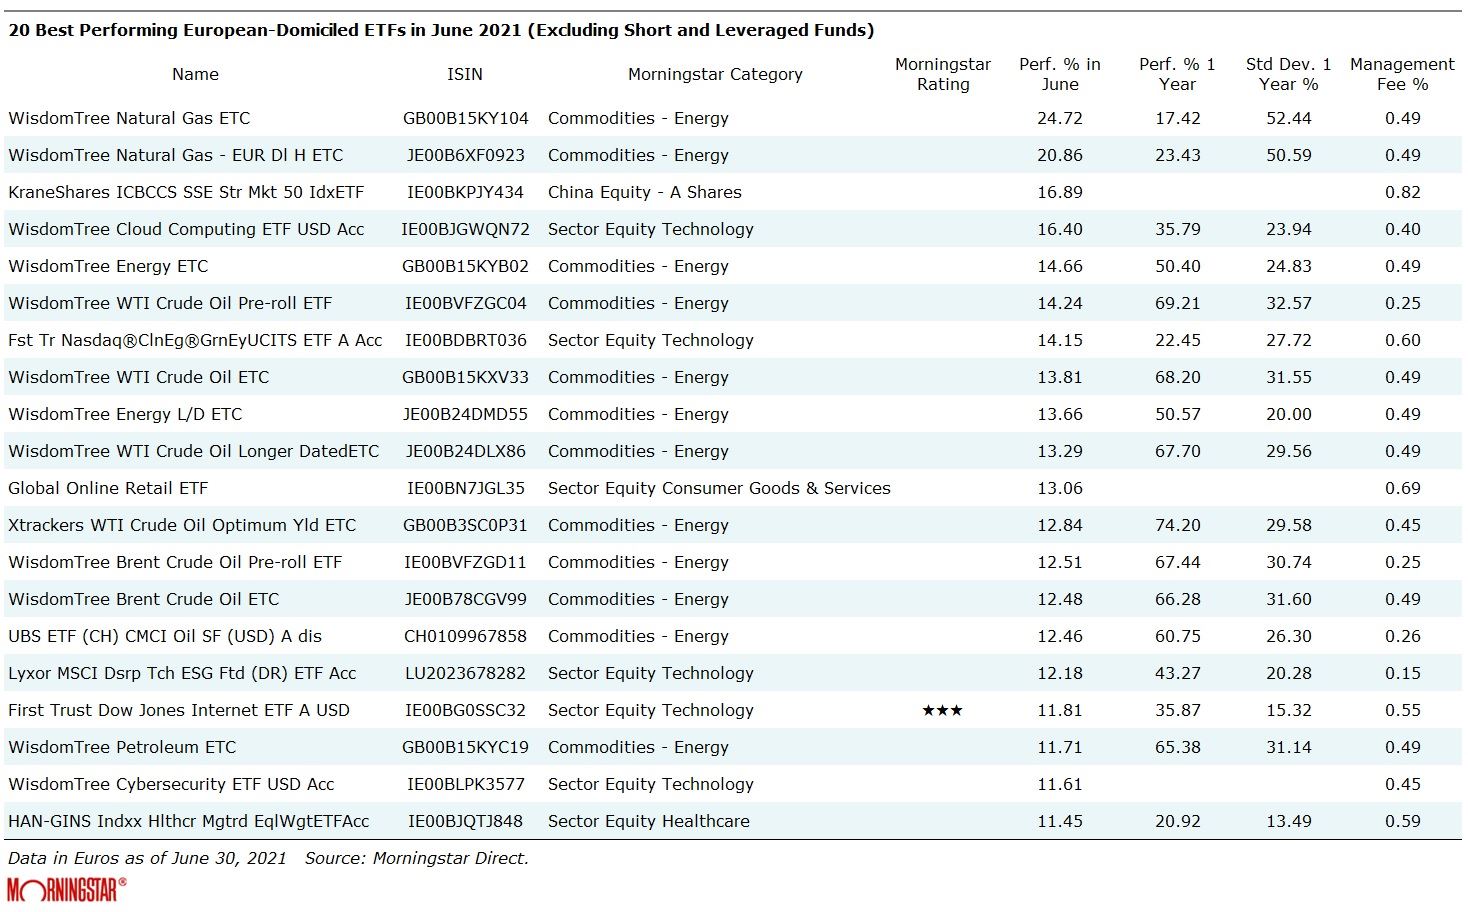Click the Morningstar Rating column header
1468x912 pixels.
(942, 74)
